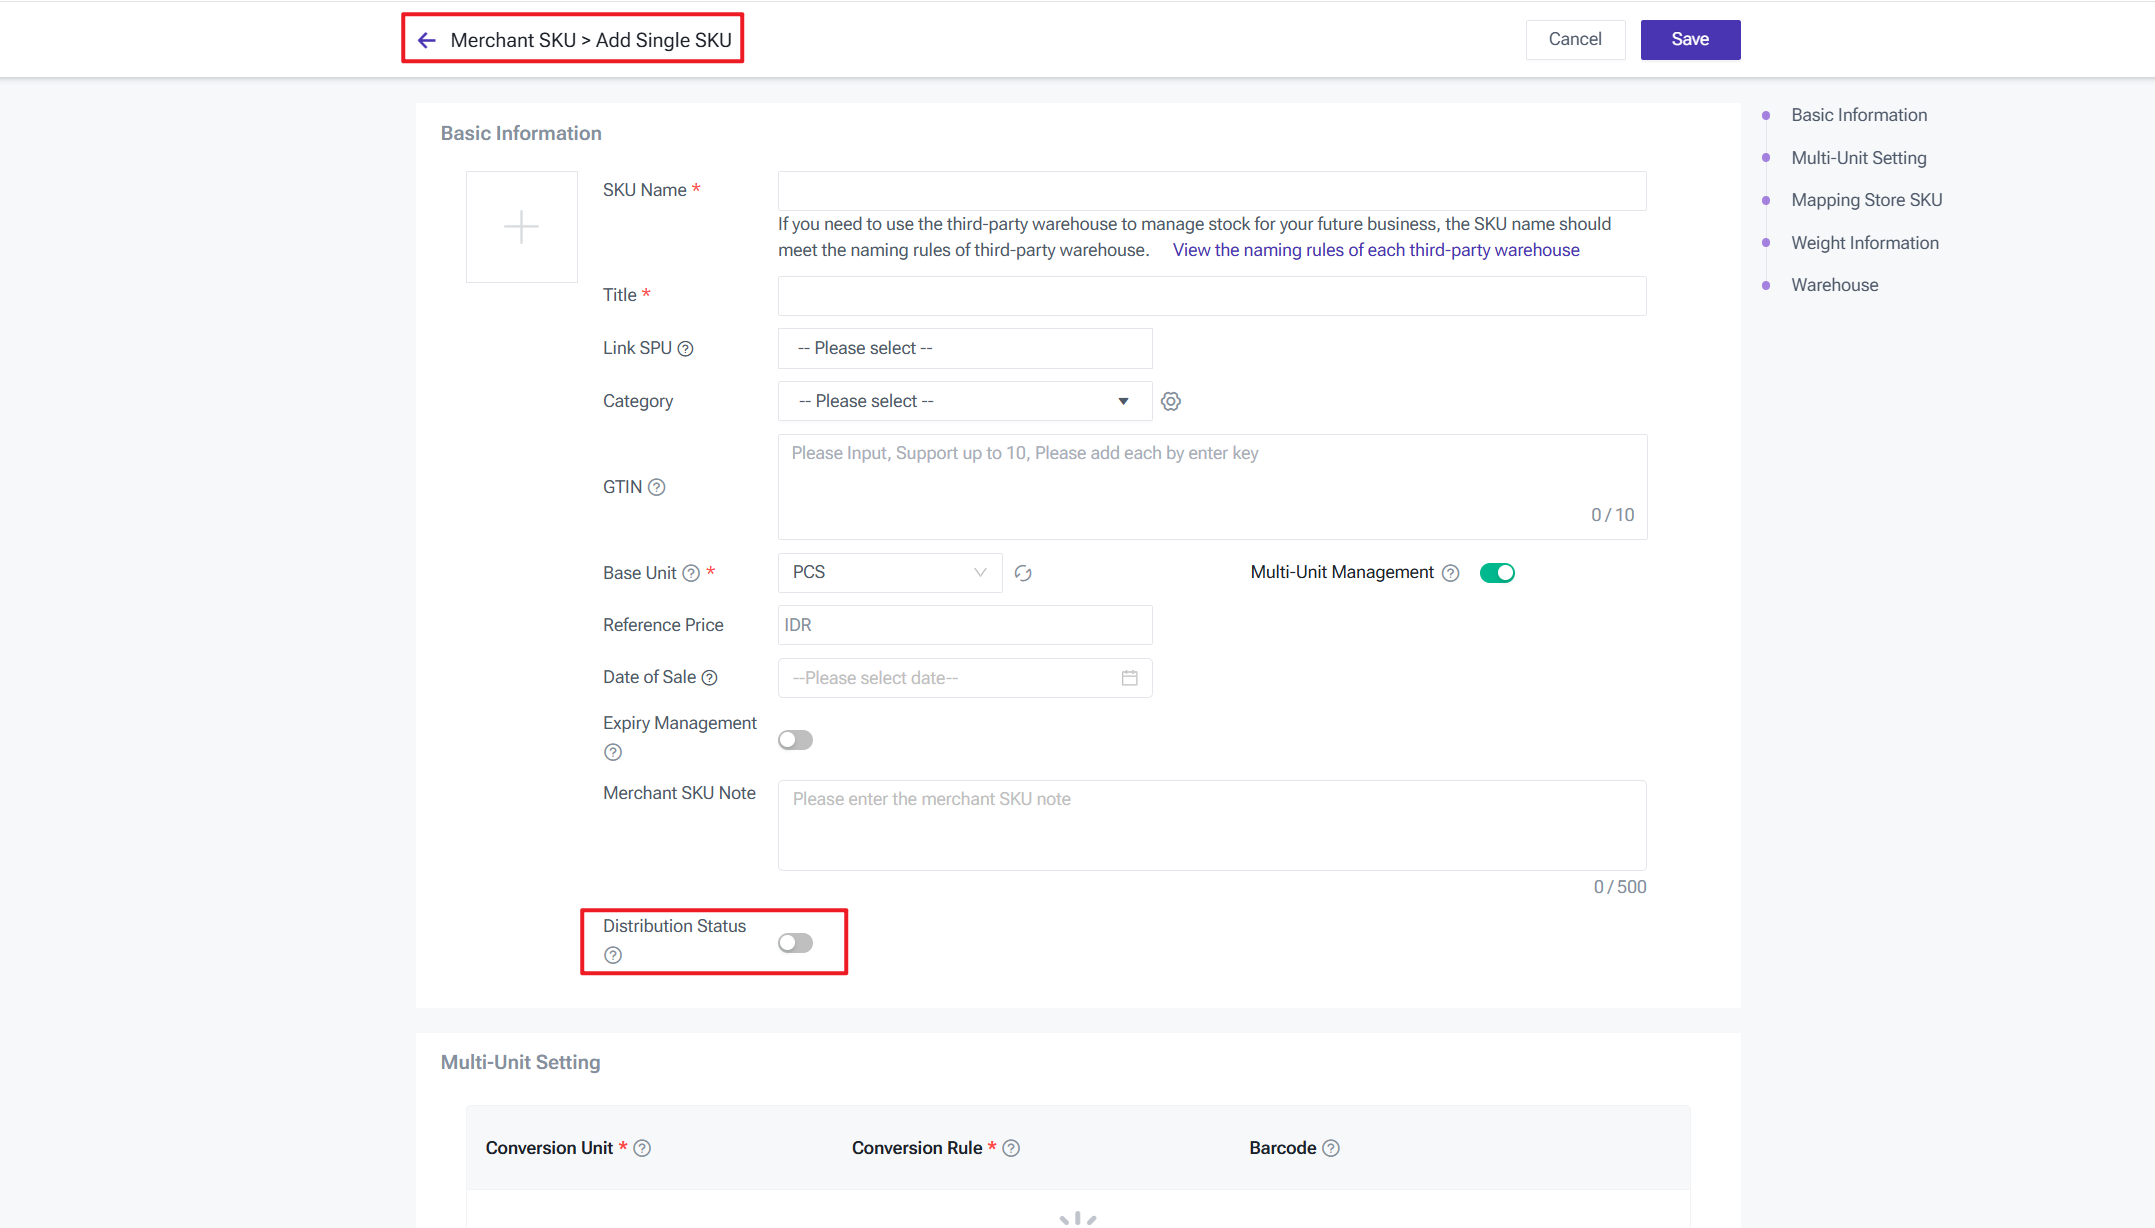Disable the Multi-Unit Management toggle
The height and width of the screenshot is (1228, 2155).
click(x=1497, y=573)
